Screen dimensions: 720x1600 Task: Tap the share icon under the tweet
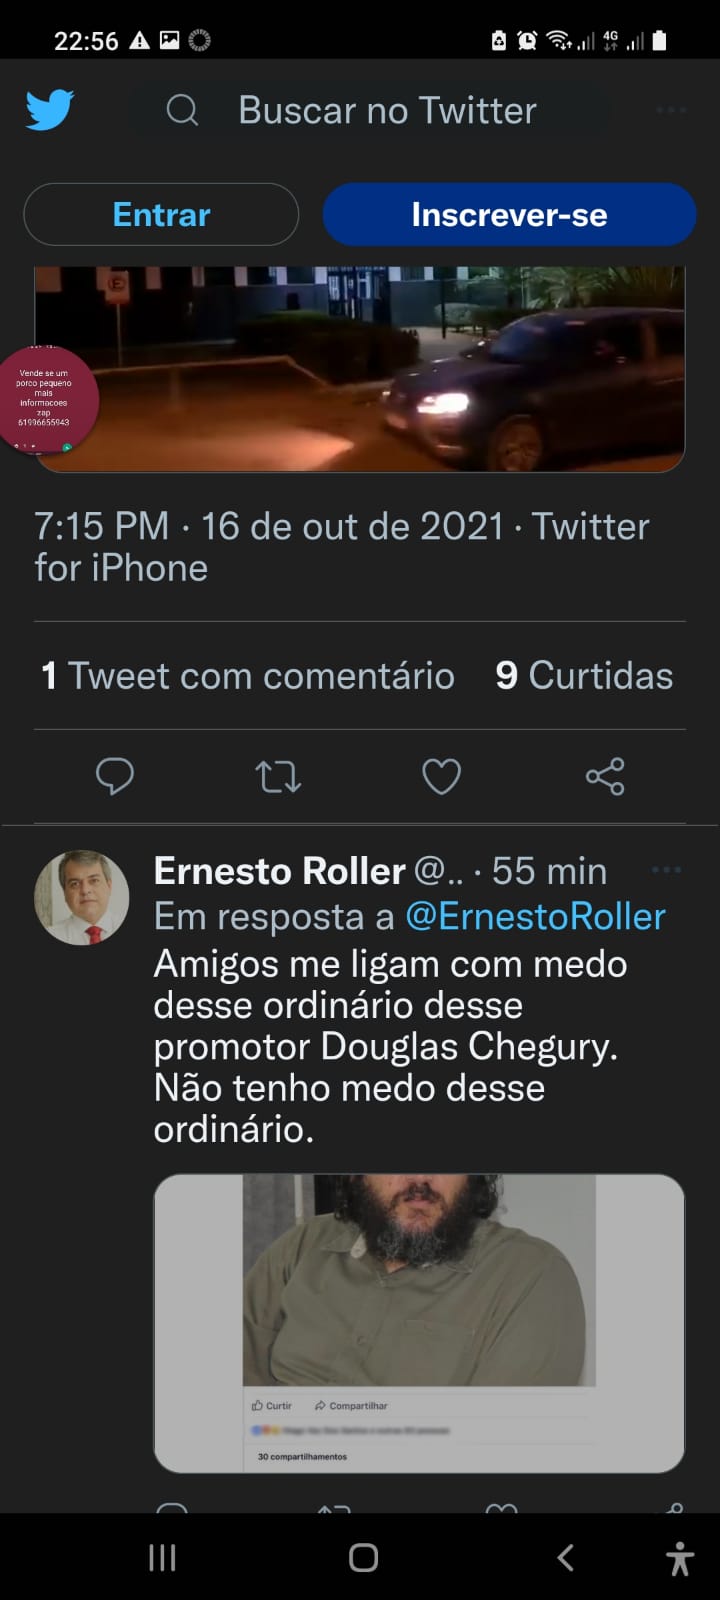605,776
